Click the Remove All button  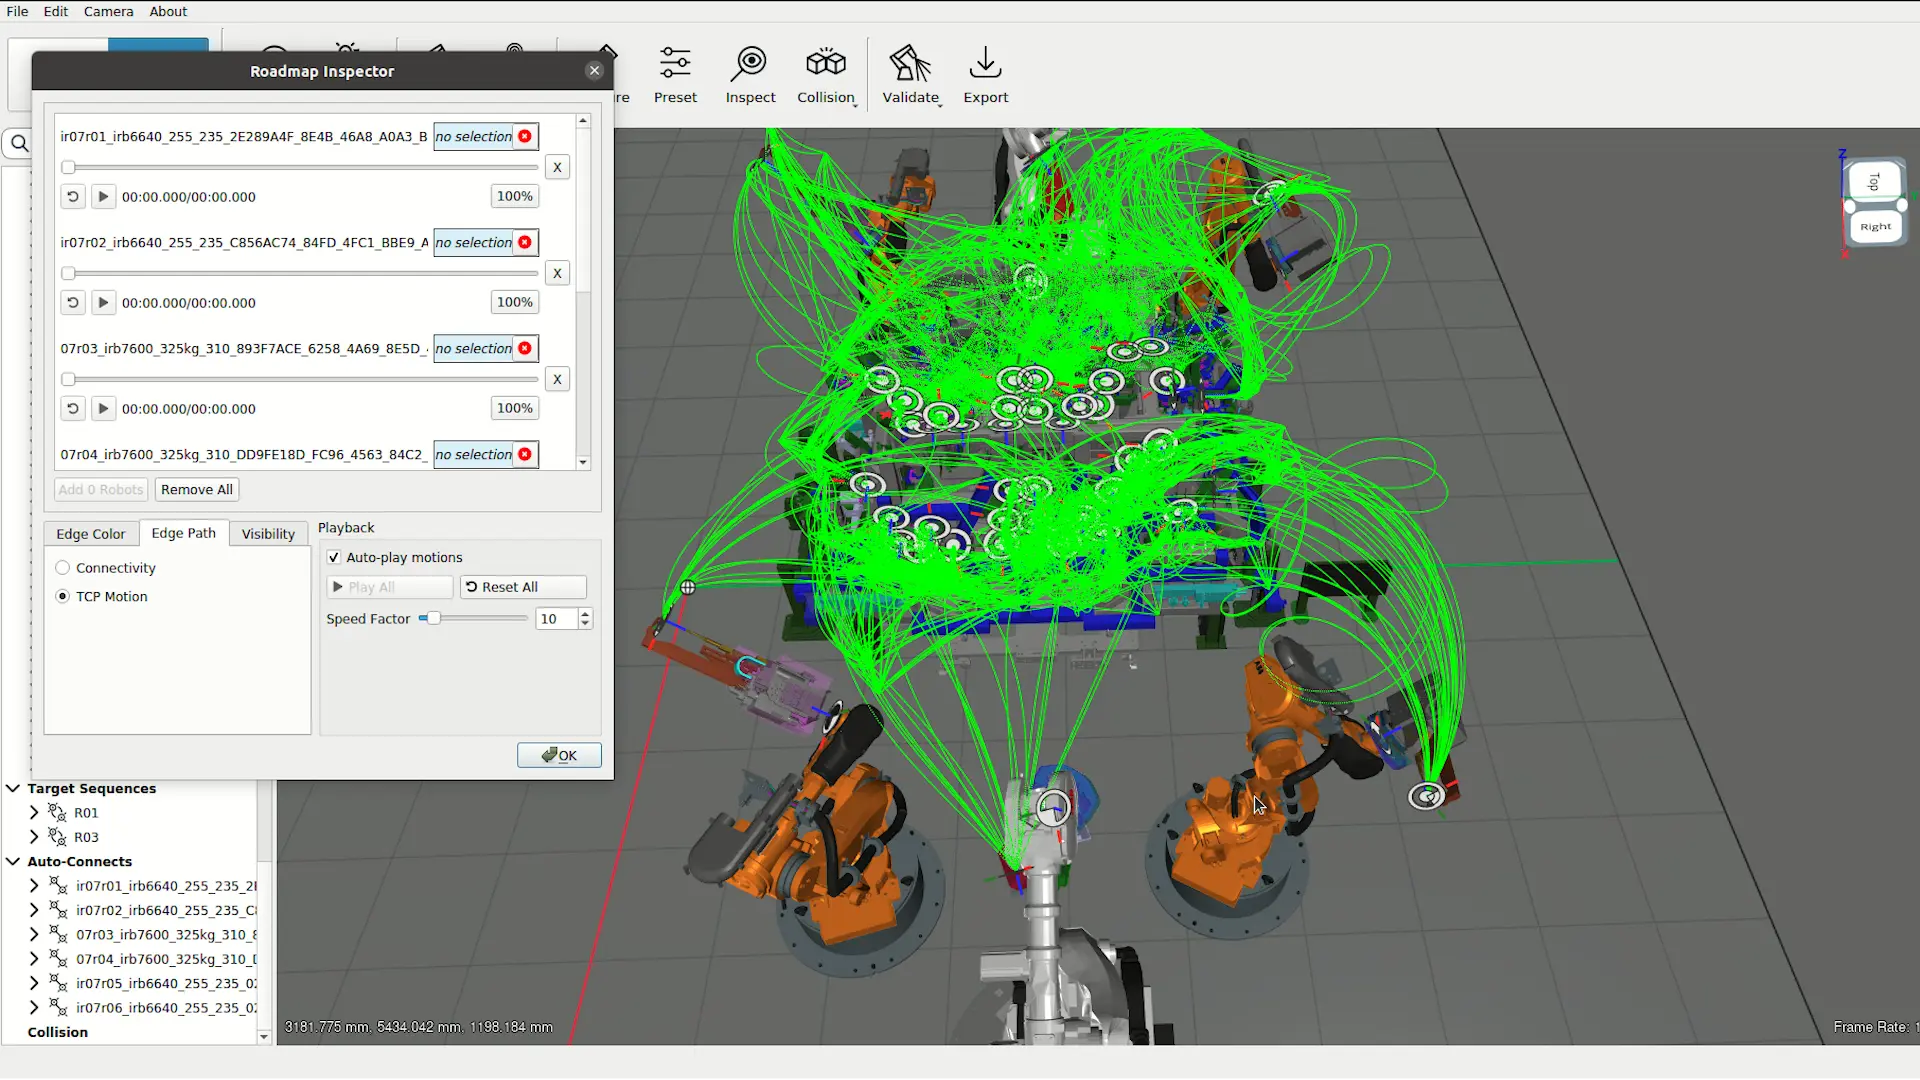pyautogui.click(x=197, y=490)
